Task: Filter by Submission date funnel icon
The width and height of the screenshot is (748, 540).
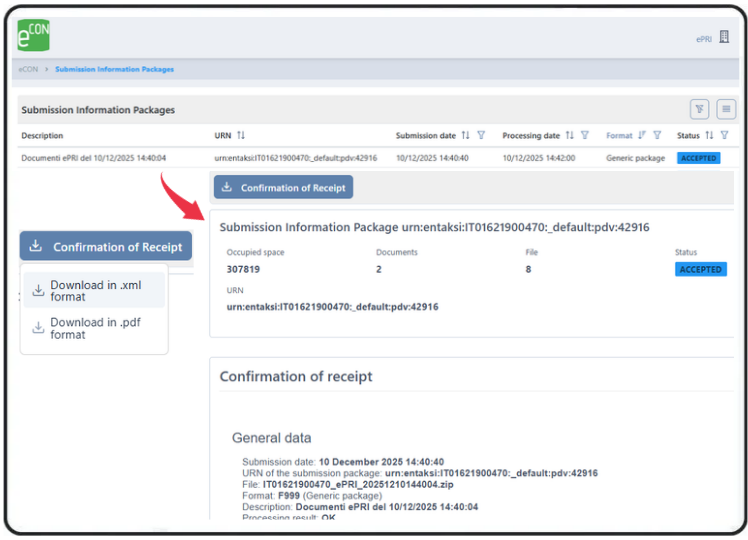Action: coord(481,135)
